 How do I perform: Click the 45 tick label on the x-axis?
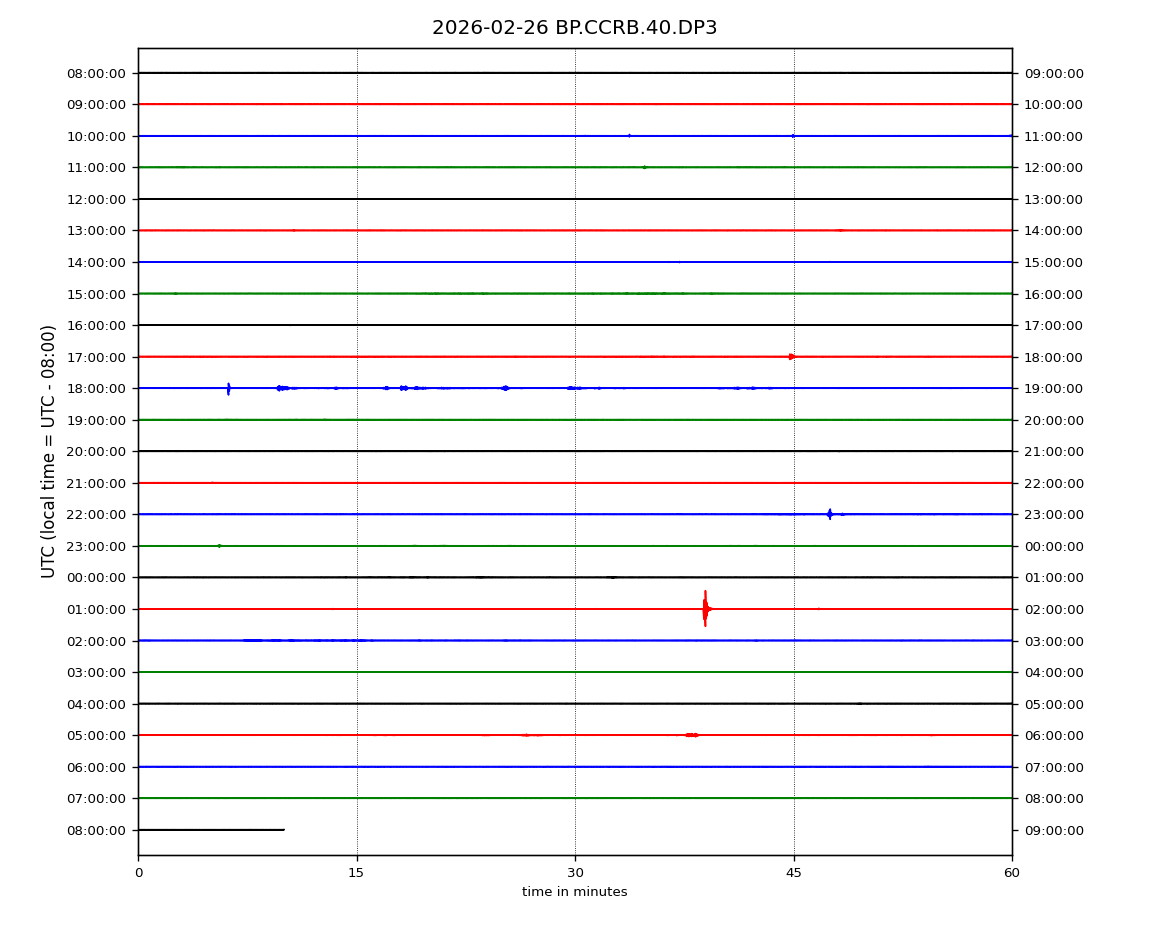(794, 873)
